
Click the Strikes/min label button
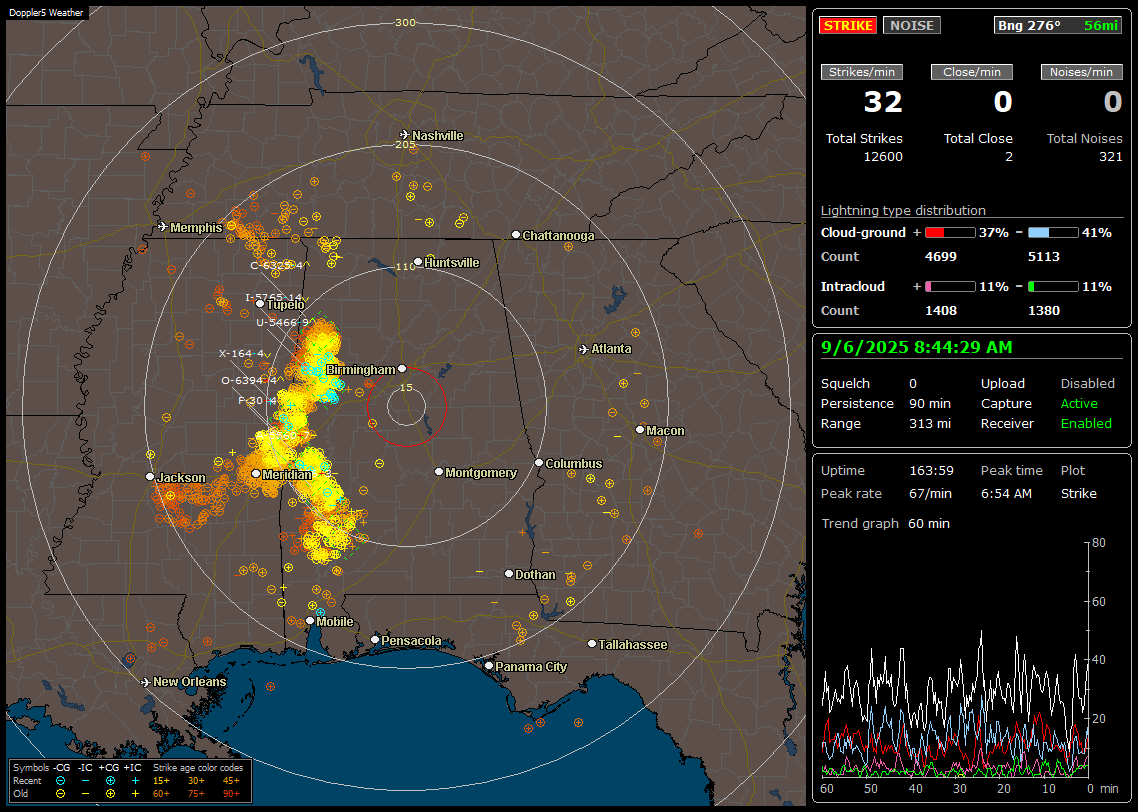point(862,72)
